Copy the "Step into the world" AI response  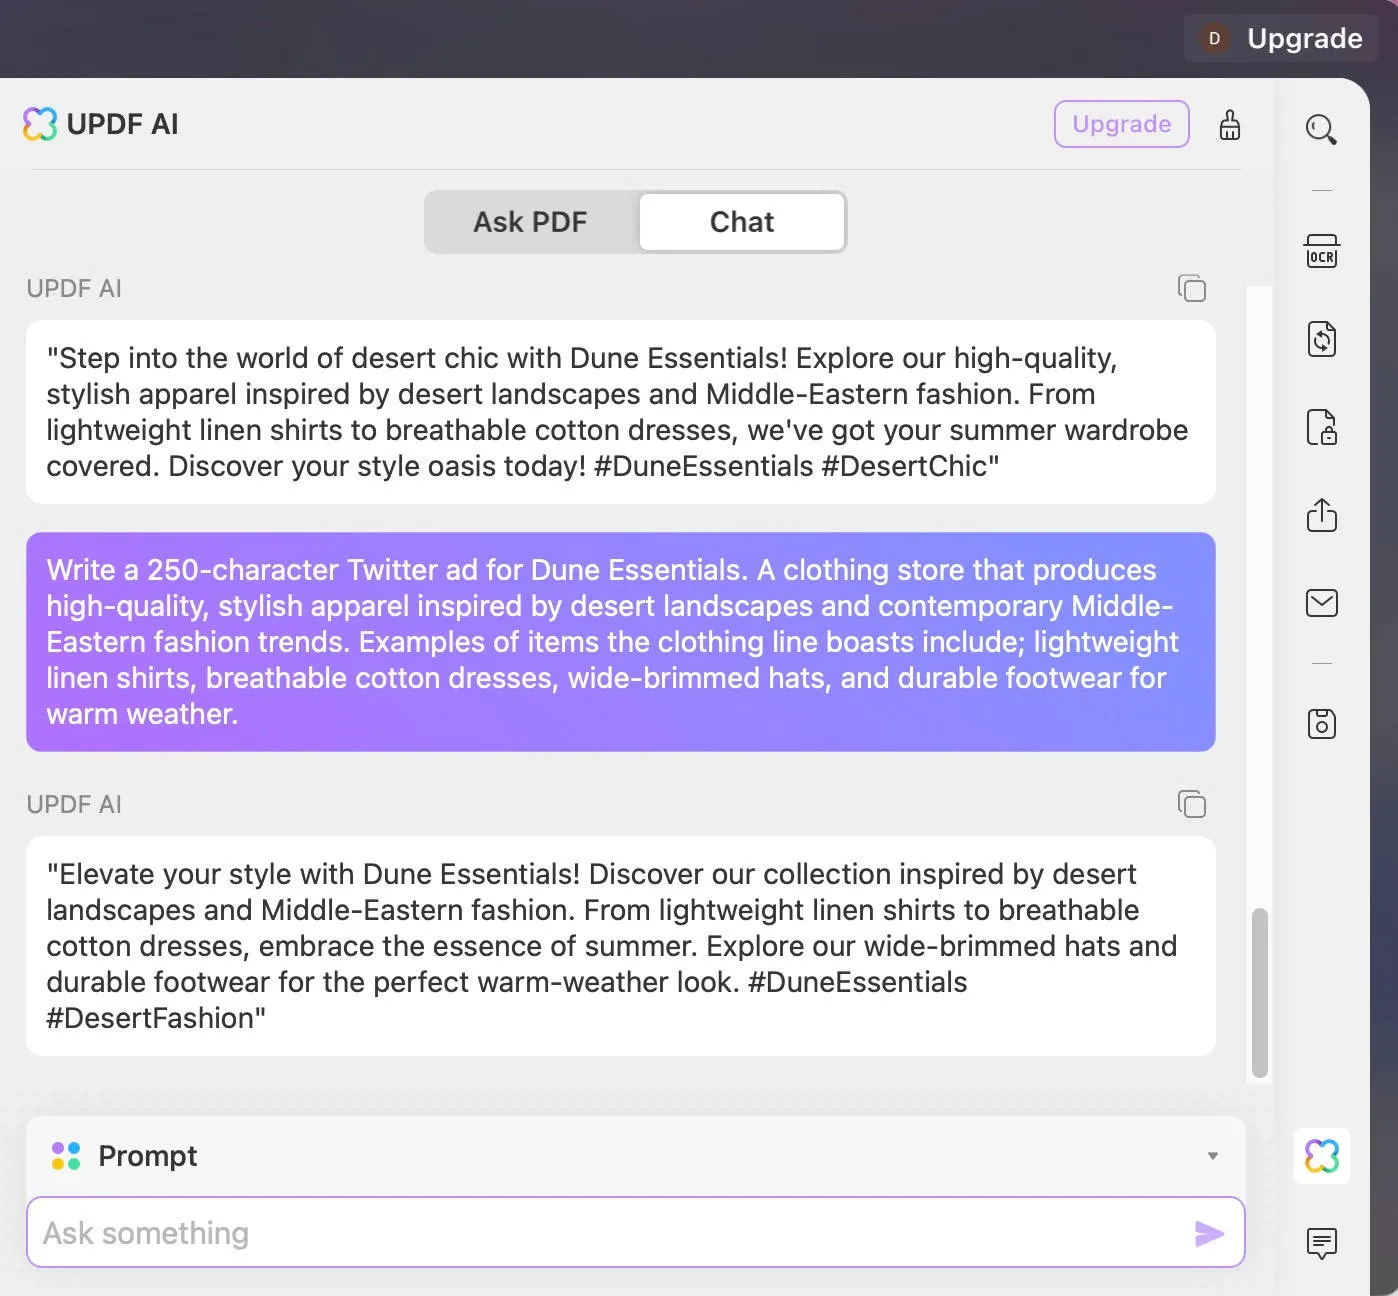(x=1192, y=288)
